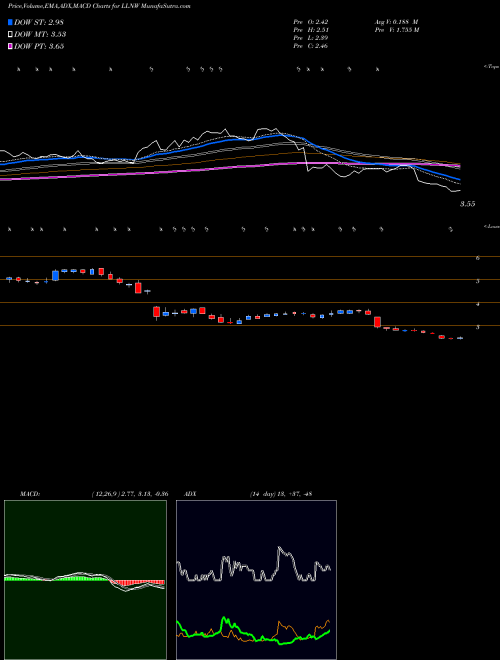This screenshot has width=500, height=660.
Task: Click the 'MACD:' panel heading
Action: 30,494
